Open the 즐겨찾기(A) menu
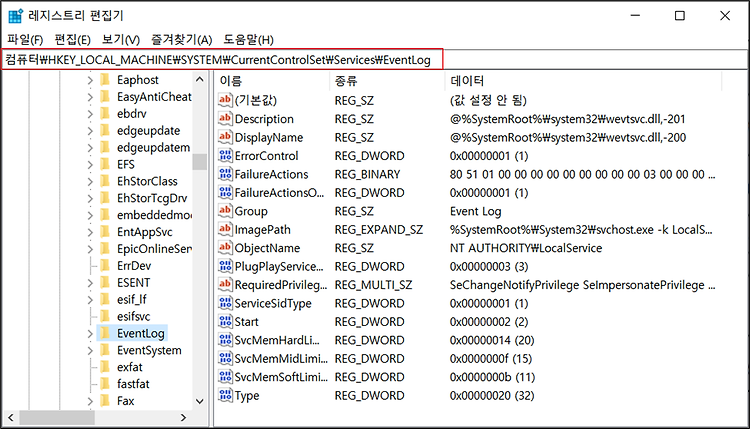This screenshot has height=429, width=750. [x=181, y=40]
